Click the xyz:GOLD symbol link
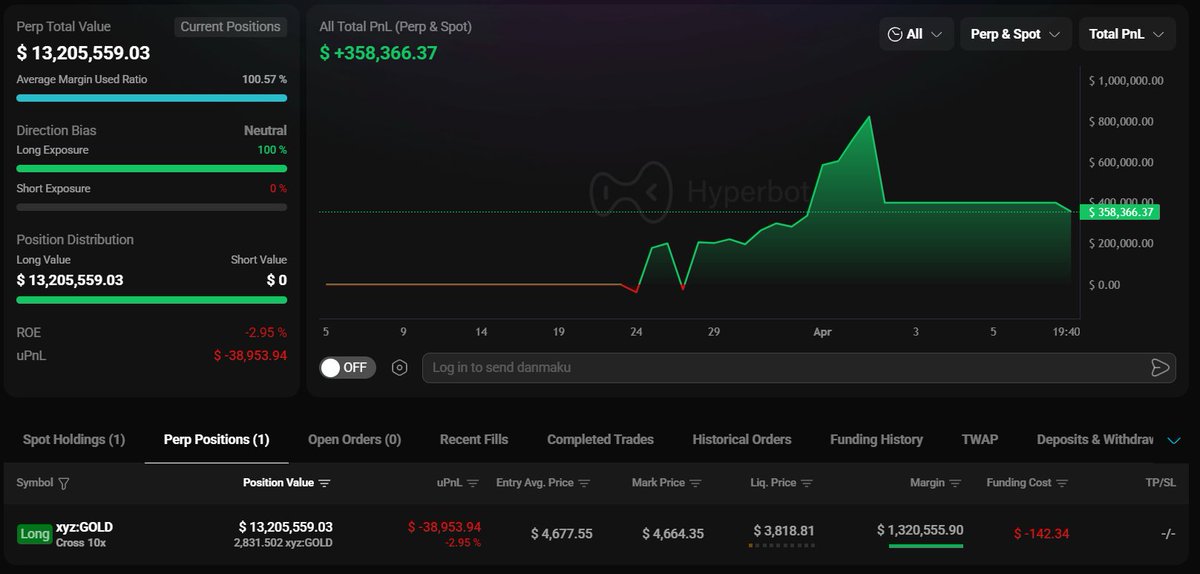The image size is (1200, 574). tap(83, 527)
